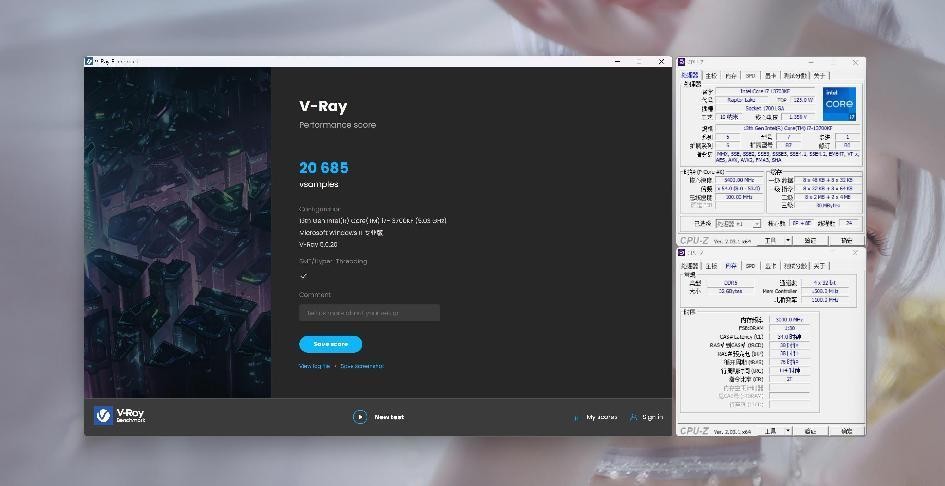Click the V-Ray Benchmark logo in footer
945x486 pixels.
[x=119, y=415]
